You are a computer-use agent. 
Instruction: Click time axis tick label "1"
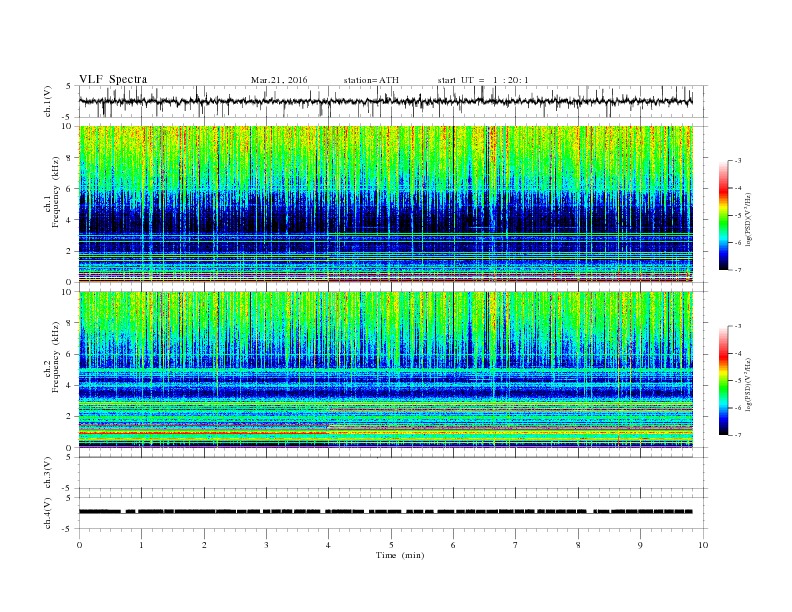(x=141, y=545)
